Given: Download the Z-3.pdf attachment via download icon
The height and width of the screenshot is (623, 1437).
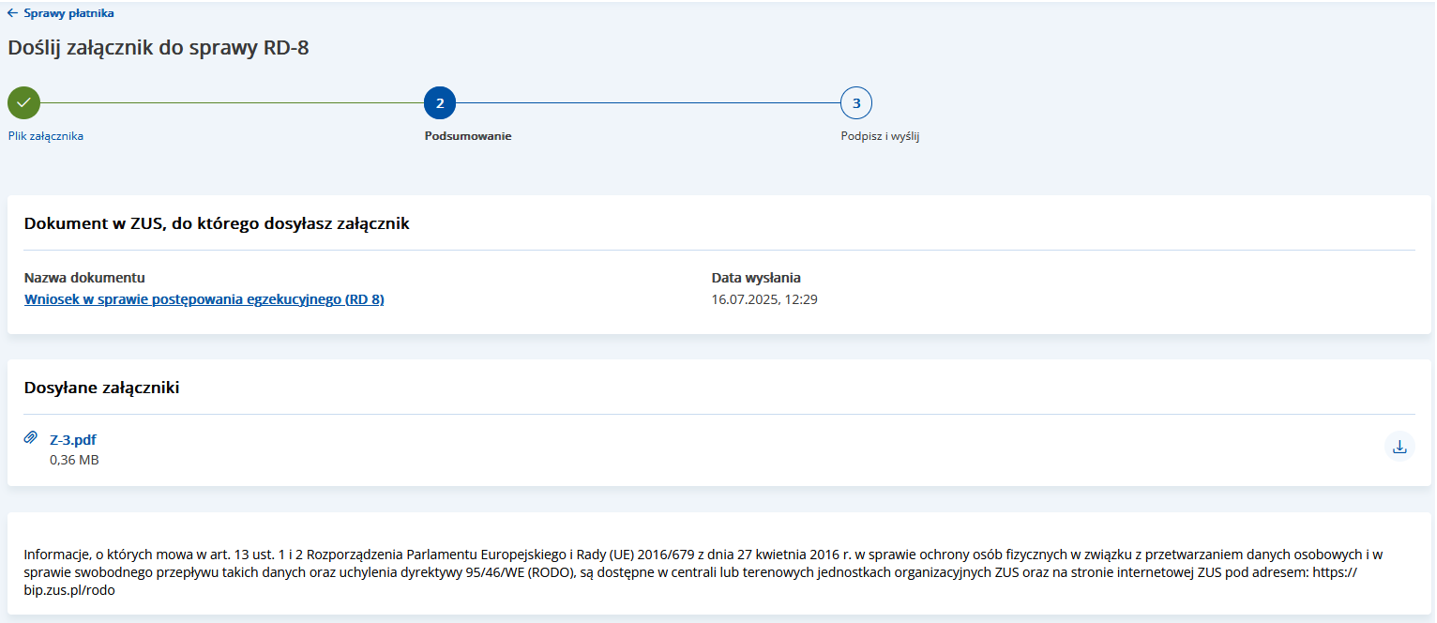Looking at the screenshot, I should pos(1400,447).
